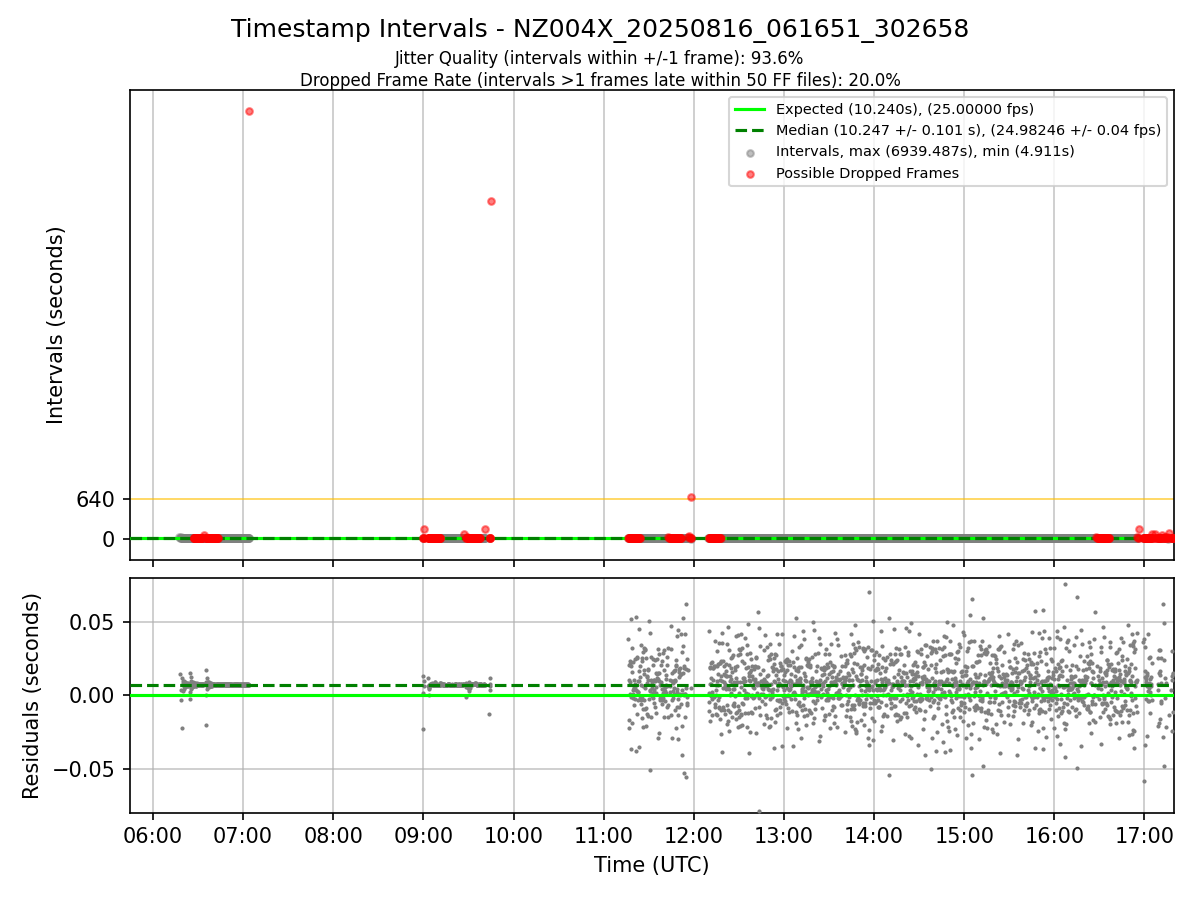Click the 640 tick label on the y-axis
The image size is (1200, 900).
click(95, 499)
